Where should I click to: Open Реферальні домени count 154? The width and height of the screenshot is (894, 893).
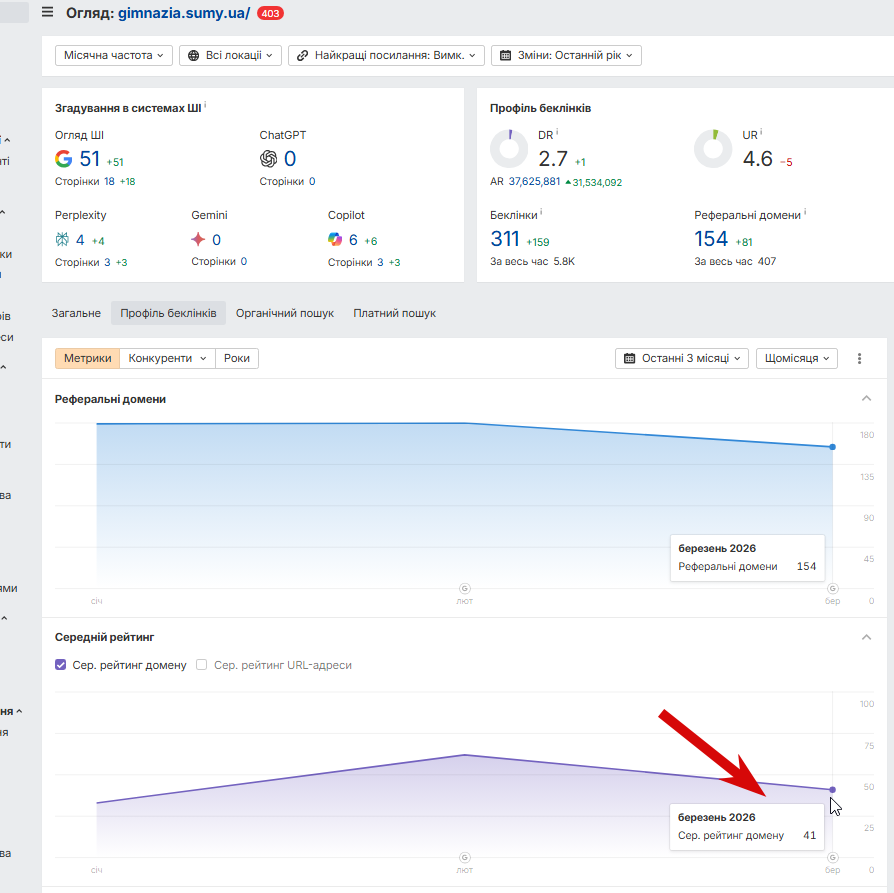[x=711, y=239]
